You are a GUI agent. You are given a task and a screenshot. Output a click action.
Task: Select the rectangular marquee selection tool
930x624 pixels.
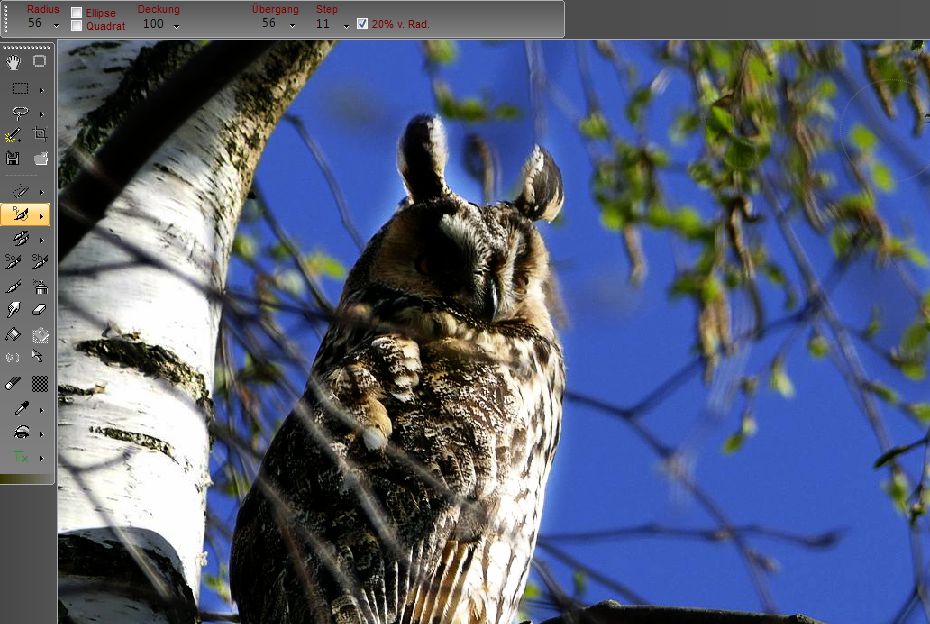(x=19, y=89)
